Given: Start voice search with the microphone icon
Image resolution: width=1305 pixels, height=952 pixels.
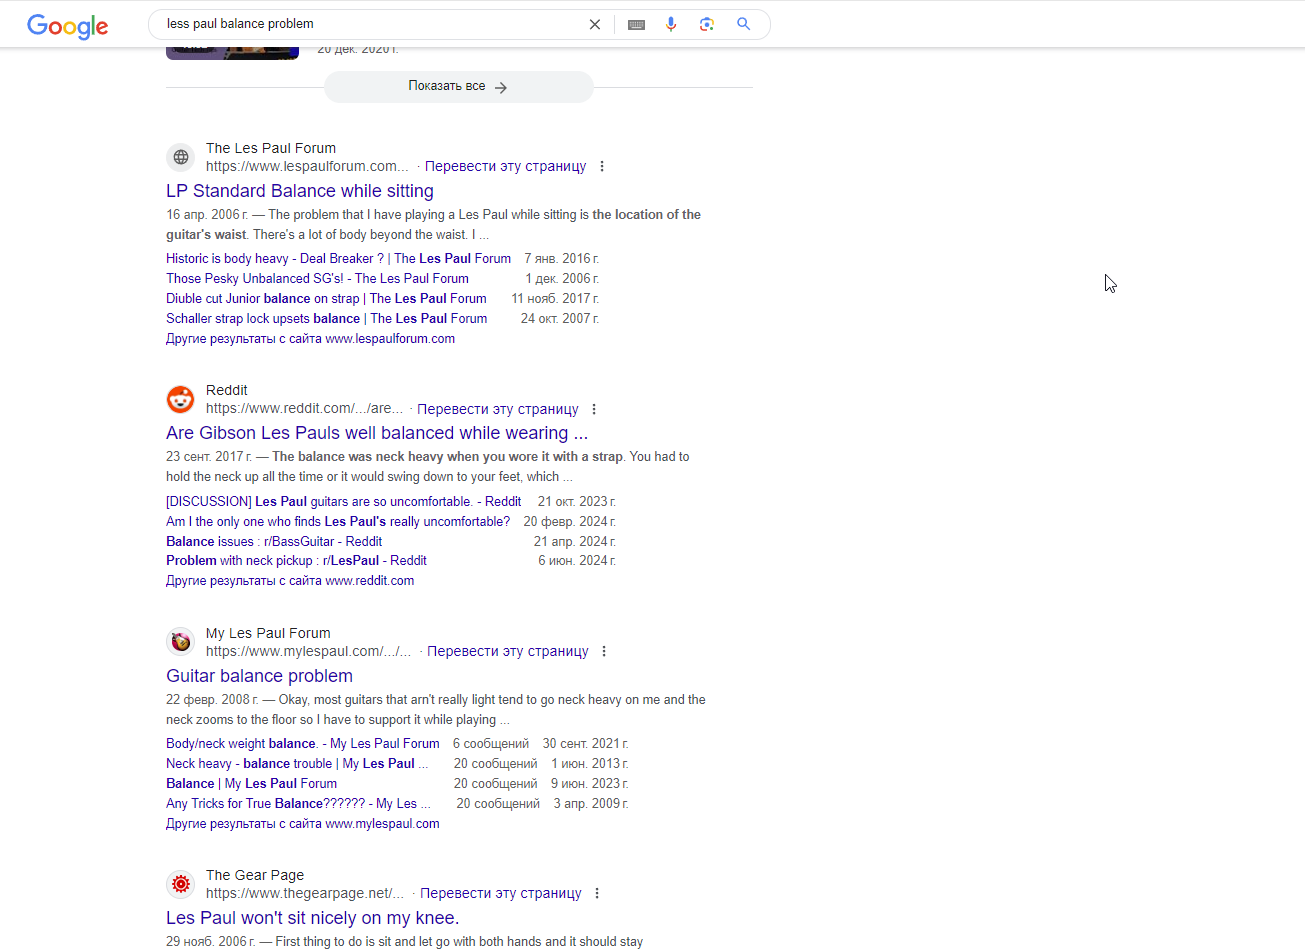Looking at the screenshot, I should [x=671, y=24].
